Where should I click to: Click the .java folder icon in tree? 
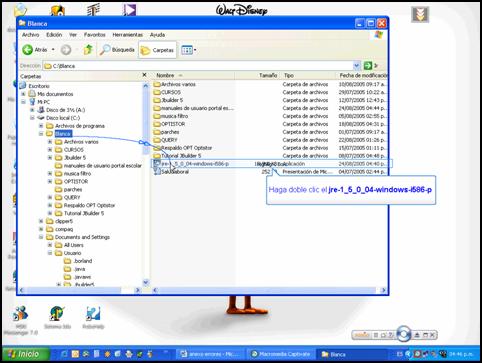(x=67, y=269)
